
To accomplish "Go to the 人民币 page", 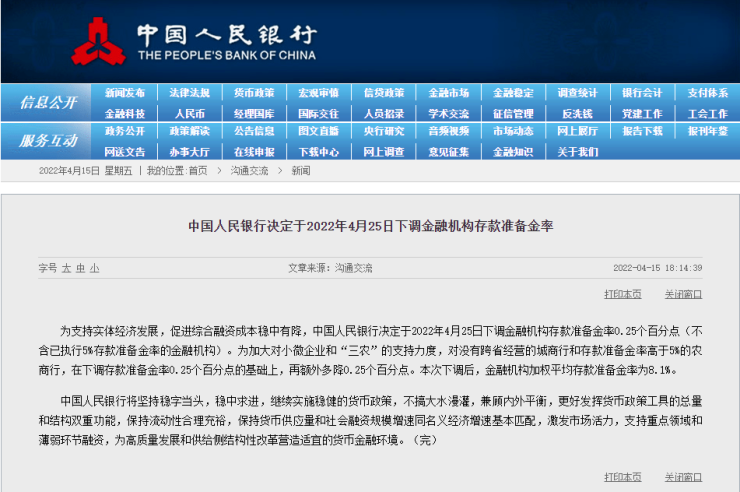I will coord(189,114).
